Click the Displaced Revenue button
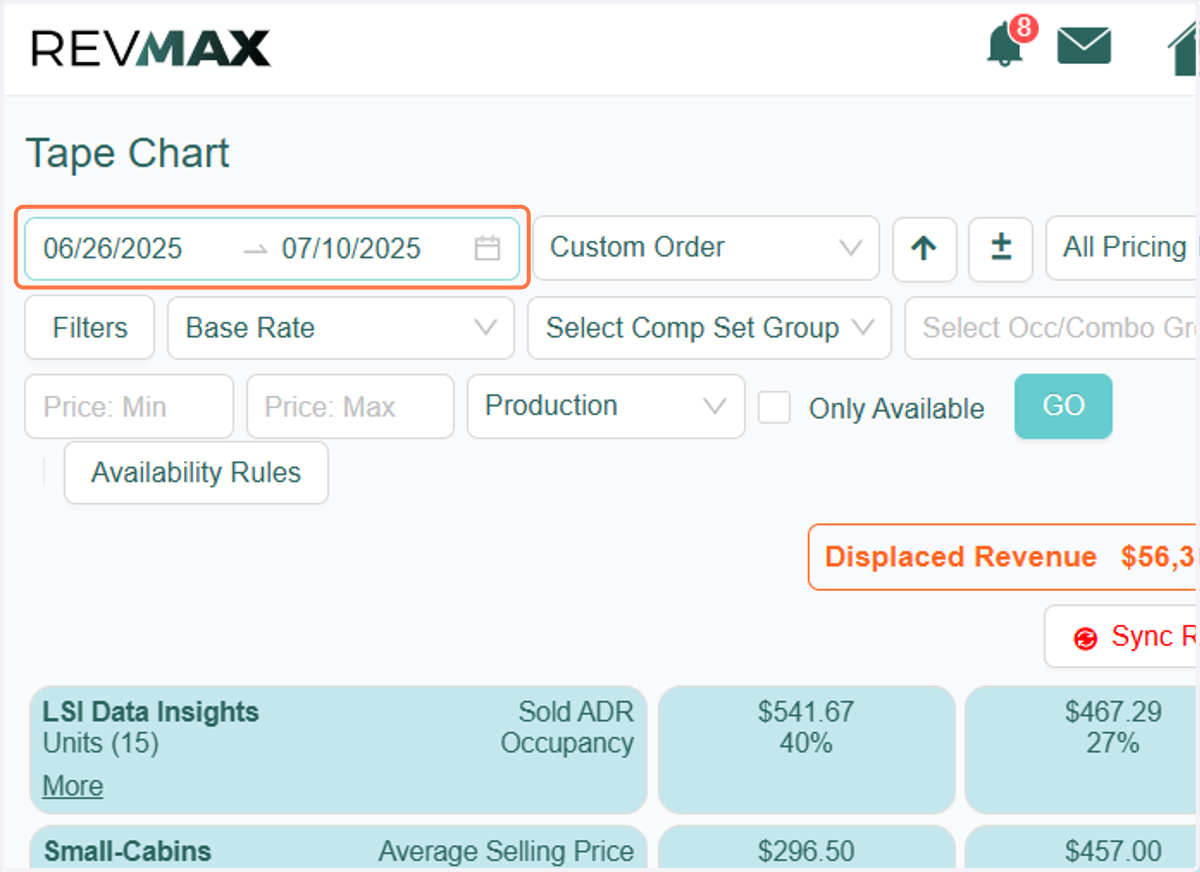Viewport: 1200px width, 872px height. pos(1003,557)
